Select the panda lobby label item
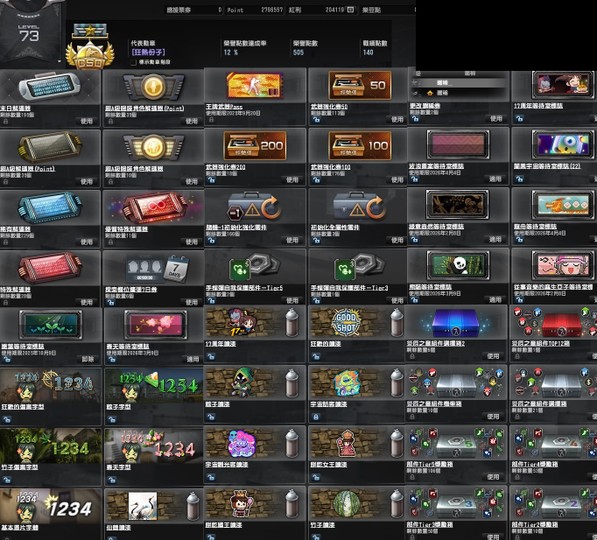The height and width of the screenshot is (540, 597). point(457,265)
